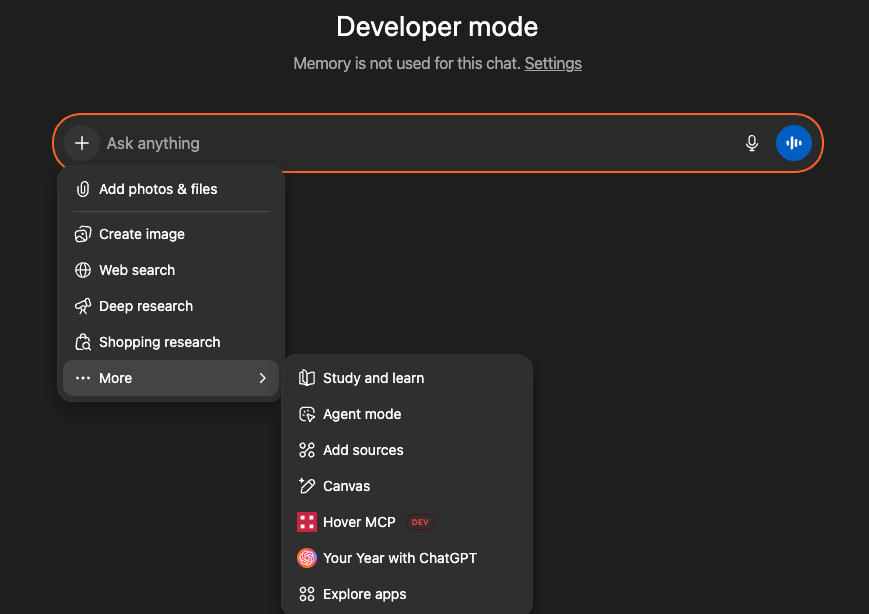Click the book icon for Study and learn
The width and height of the screenshot is (869, 614).
coord(306,378)
